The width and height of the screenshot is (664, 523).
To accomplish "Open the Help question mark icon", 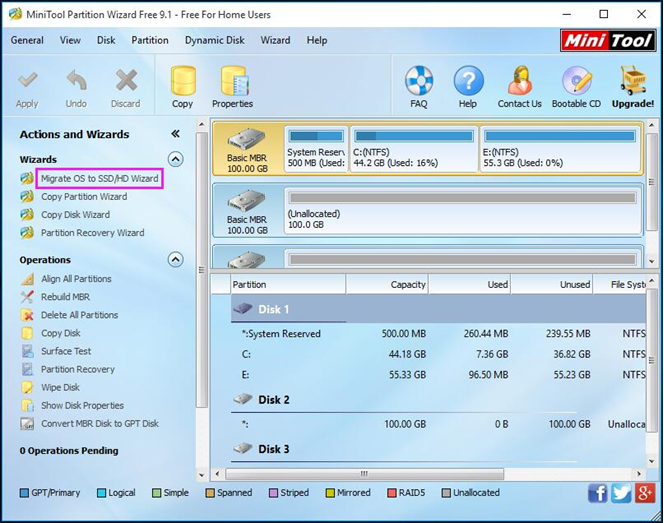I will pyautogui.click(x=468, y=80).
